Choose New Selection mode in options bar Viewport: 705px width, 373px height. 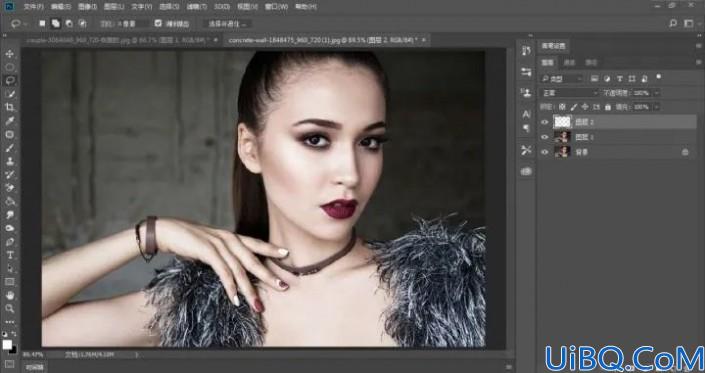[42, 23]
